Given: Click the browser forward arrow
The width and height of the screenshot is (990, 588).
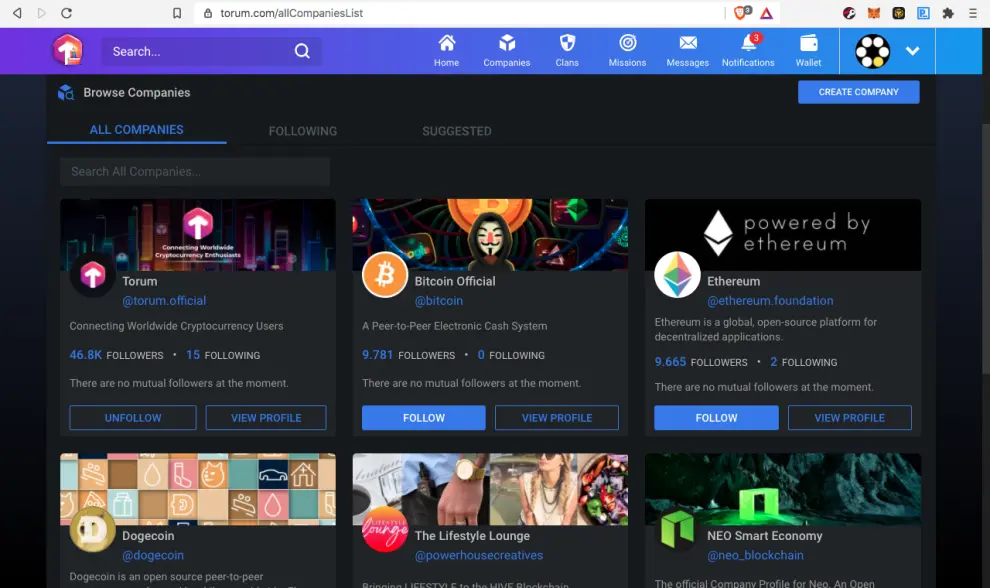Looking at the screenshot, I should [x=42, y=13].
